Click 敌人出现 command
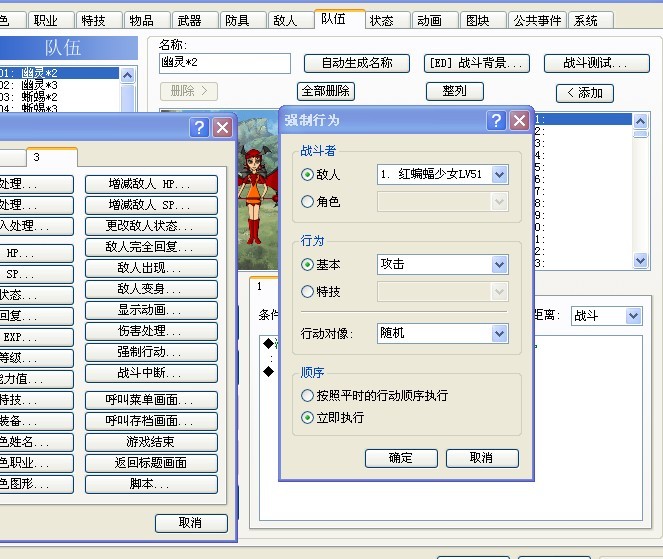Screen dimensions: 663x559 pos(151,268)
